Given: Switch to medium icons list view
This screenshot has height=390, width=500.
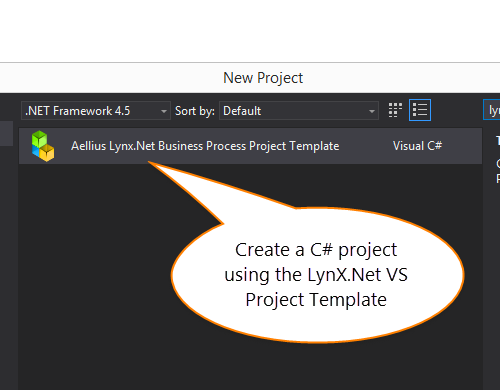Looking at the screenshot, I should 420,110.
